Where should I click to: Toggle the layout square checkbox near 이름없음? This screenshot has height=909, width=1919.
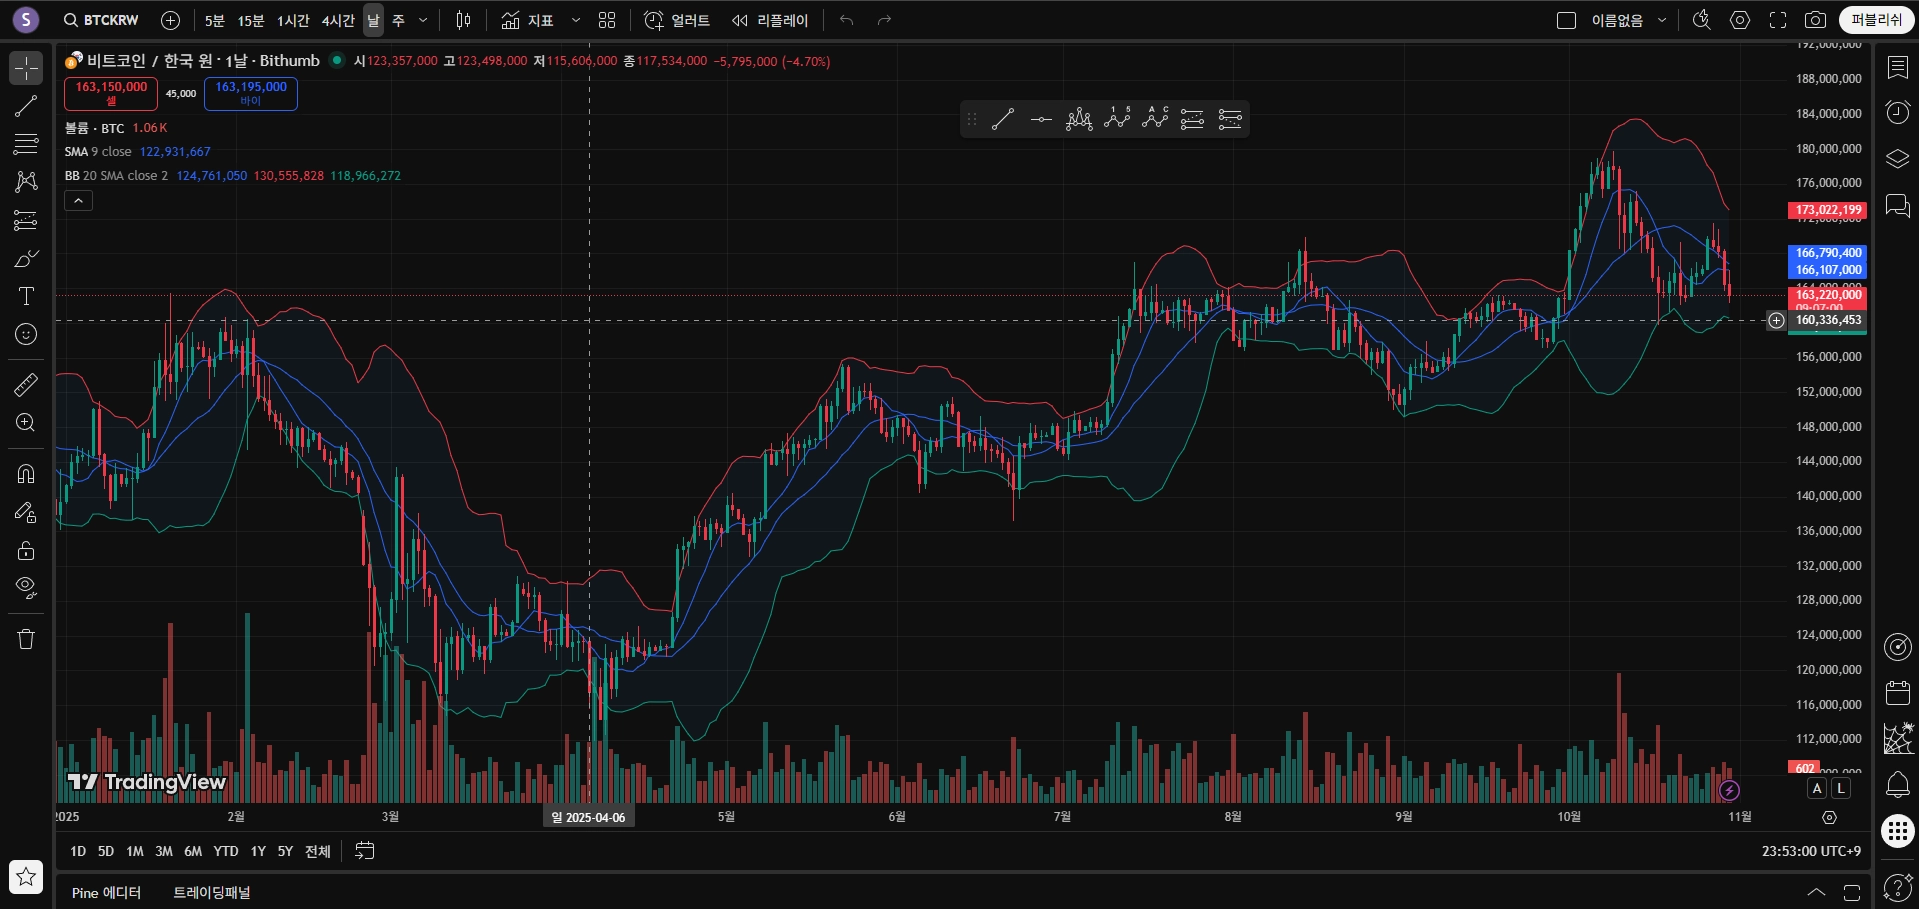coord(1567,20)
